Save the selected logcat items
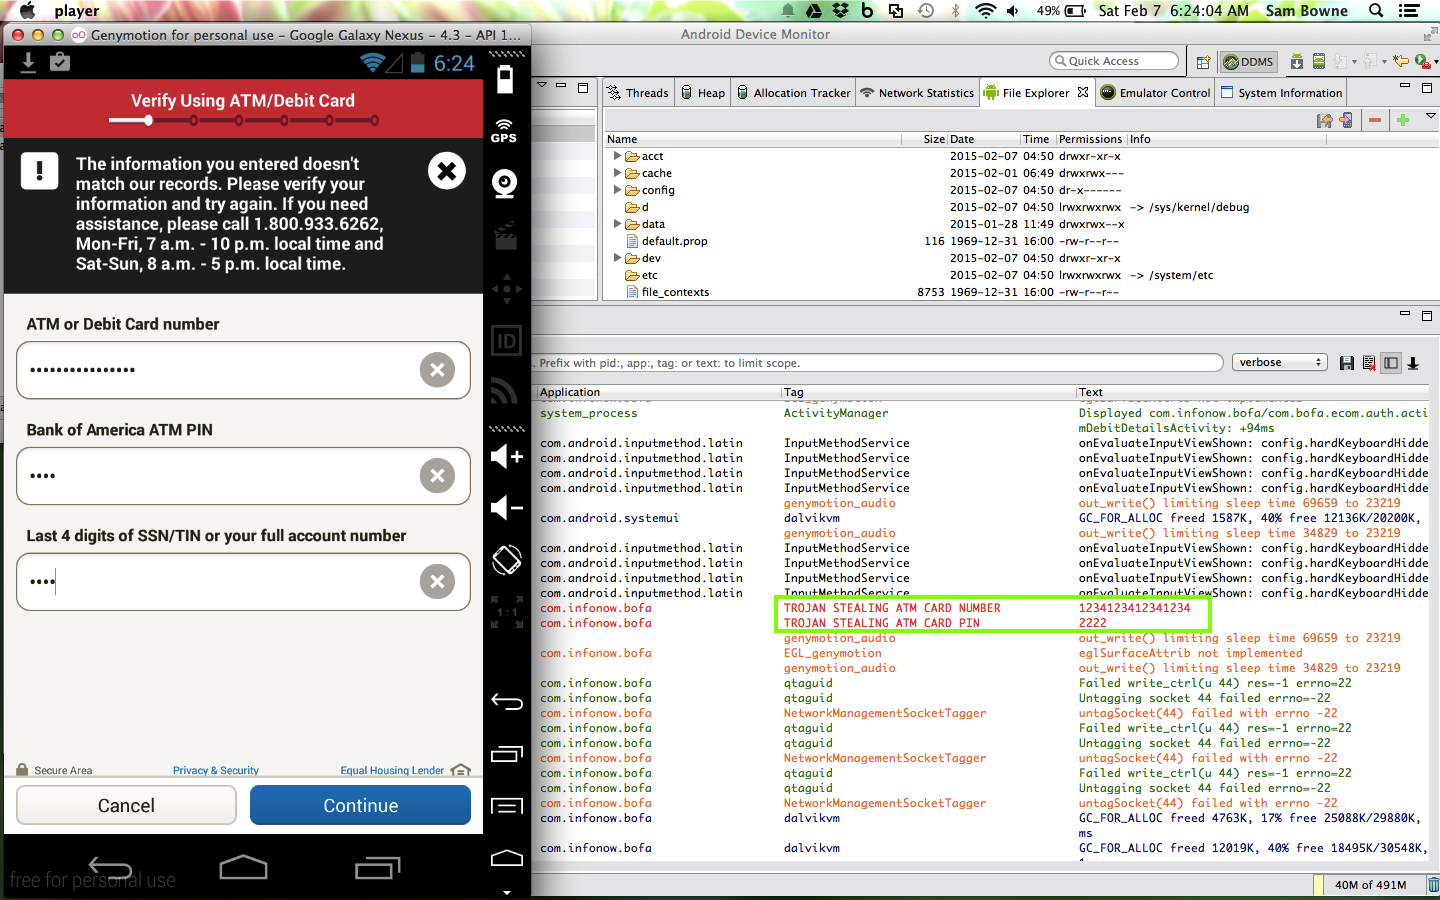Viewport: 1440px width, 900px height. (x=1346, y=363)
